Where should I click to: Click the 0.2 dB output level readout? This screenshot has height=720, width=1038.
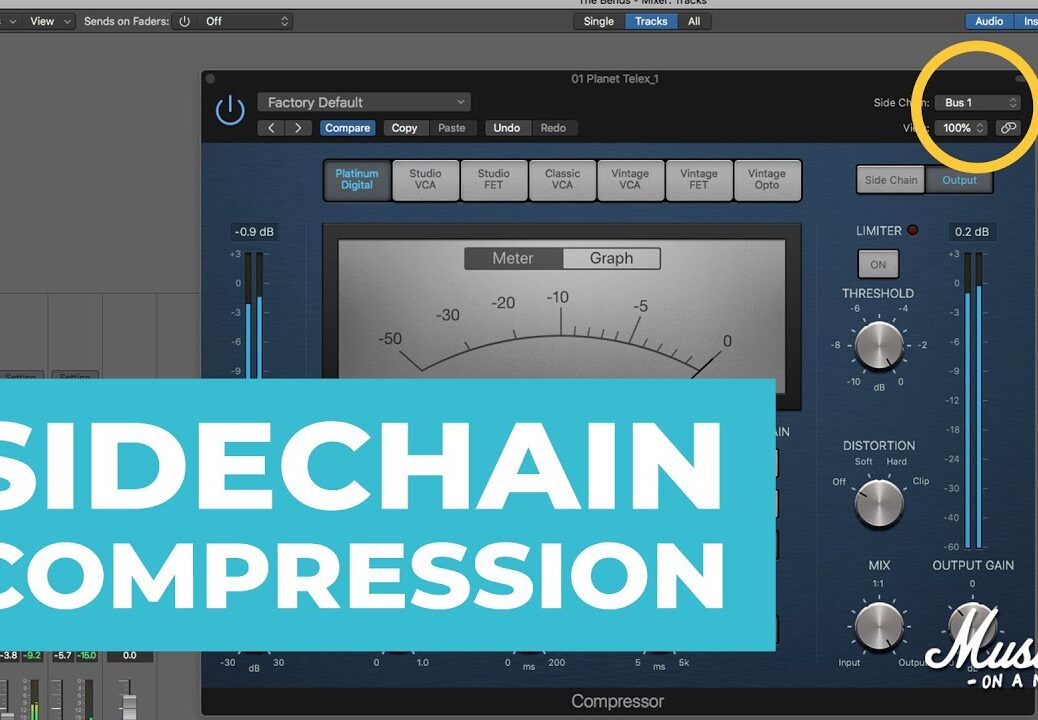click(x=972, y=232)
